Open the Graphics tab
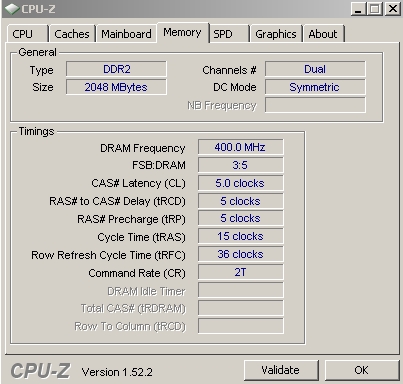 click(x=276, y=34)
